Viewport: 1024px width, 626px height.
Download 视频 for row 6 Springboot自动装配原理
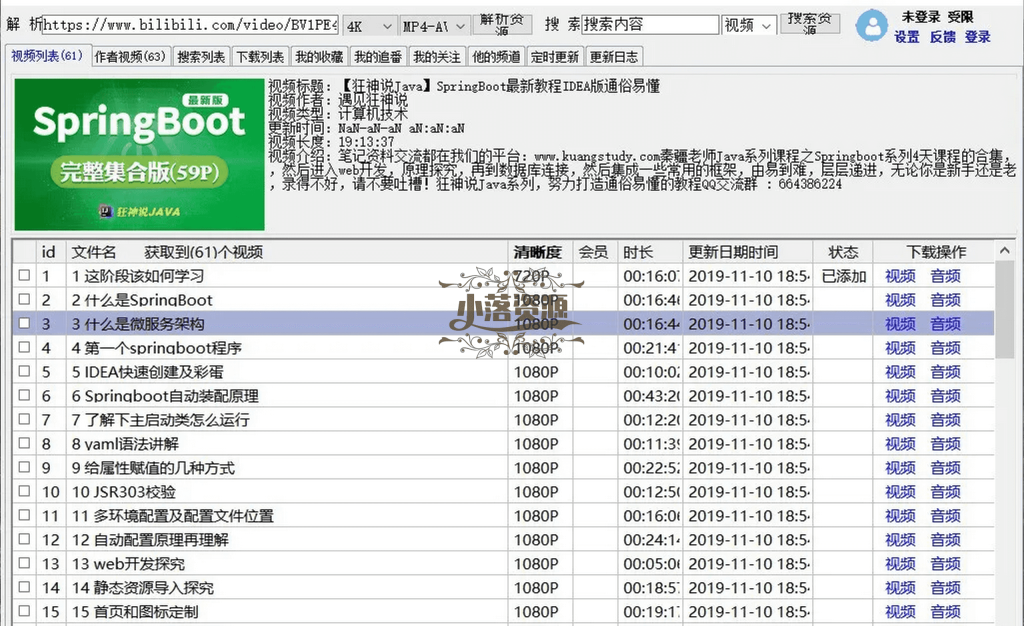coord(900,396)
